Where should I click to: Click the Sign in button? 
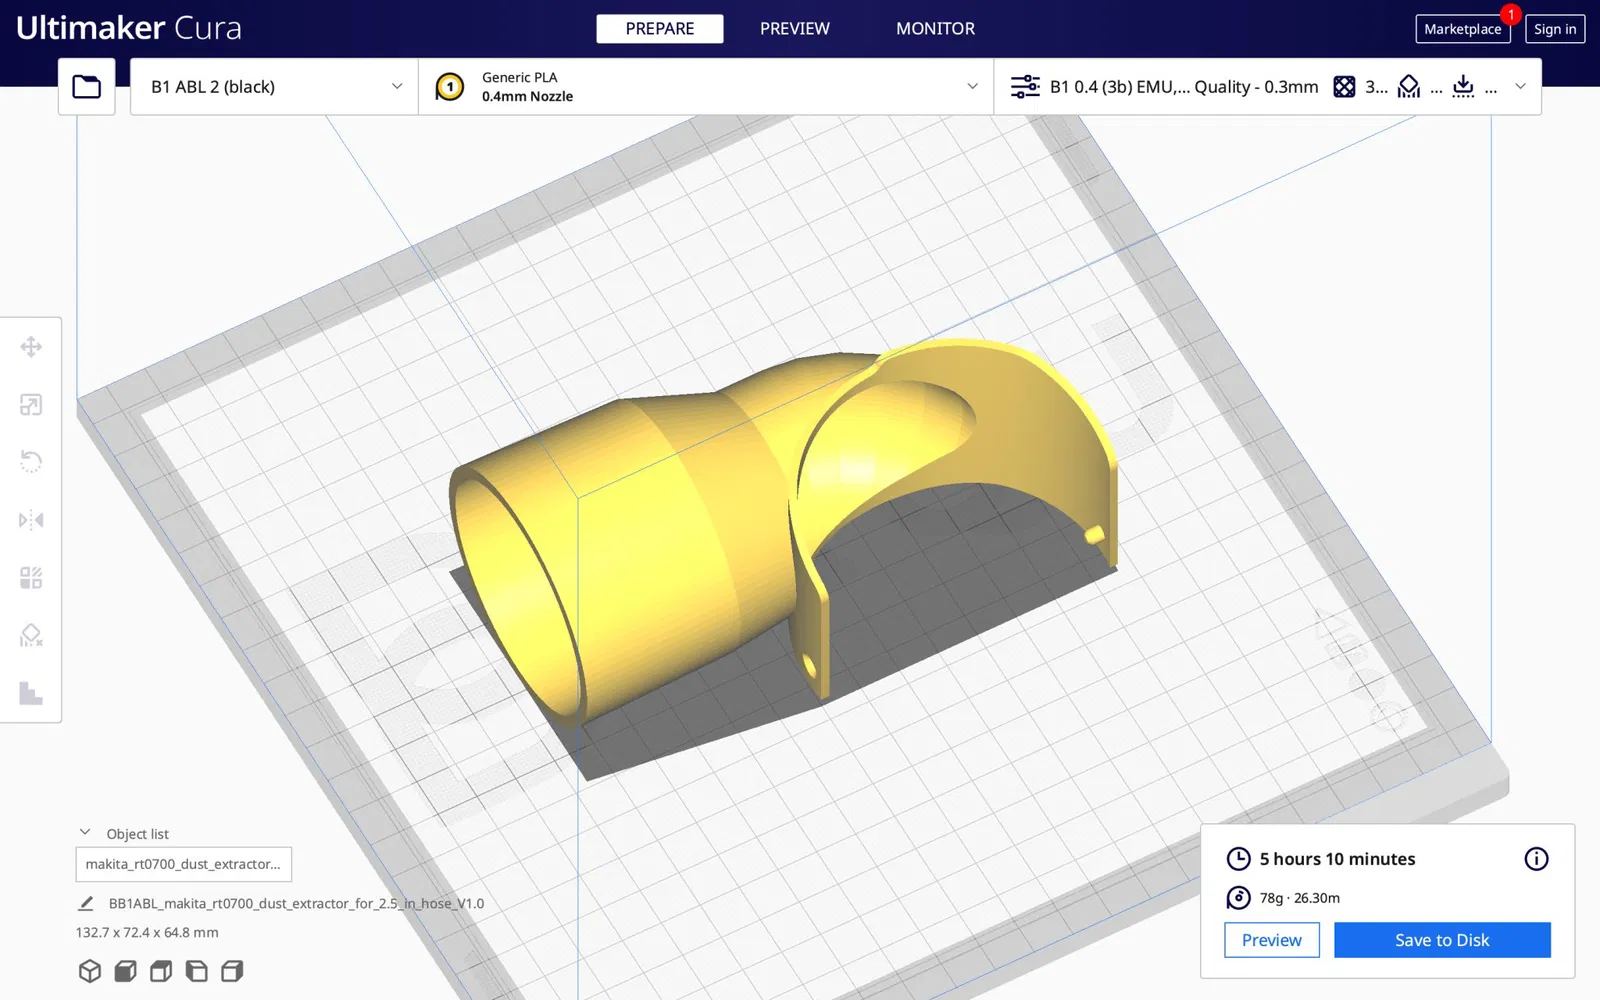1555,29
